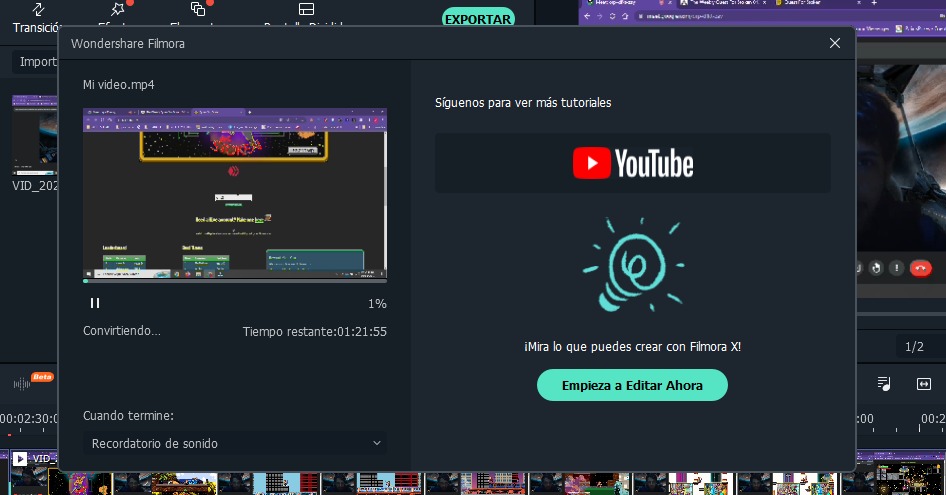946x495 pixels.
Task: Click the 1% progress value
Action: [x=377, y=304]
